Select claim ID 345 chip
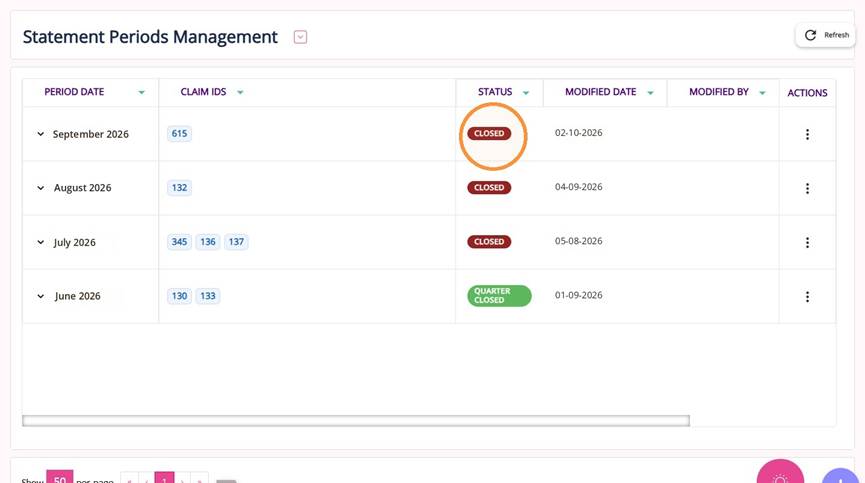Viewport: 865px width, 483px height. coord(179,242)
